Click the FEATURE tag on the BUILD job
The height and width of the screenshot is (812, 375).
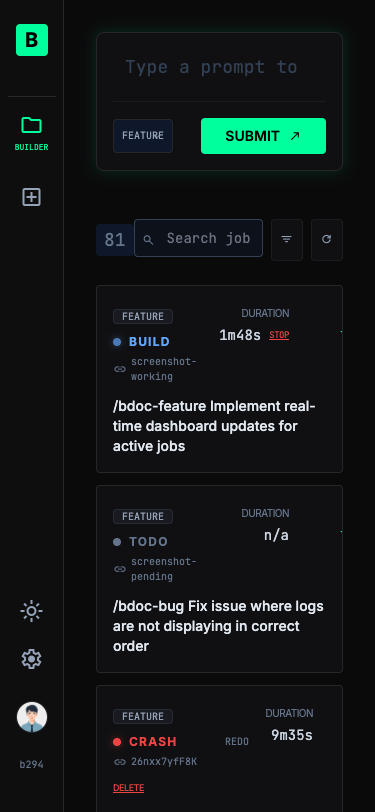click(143, 316)
